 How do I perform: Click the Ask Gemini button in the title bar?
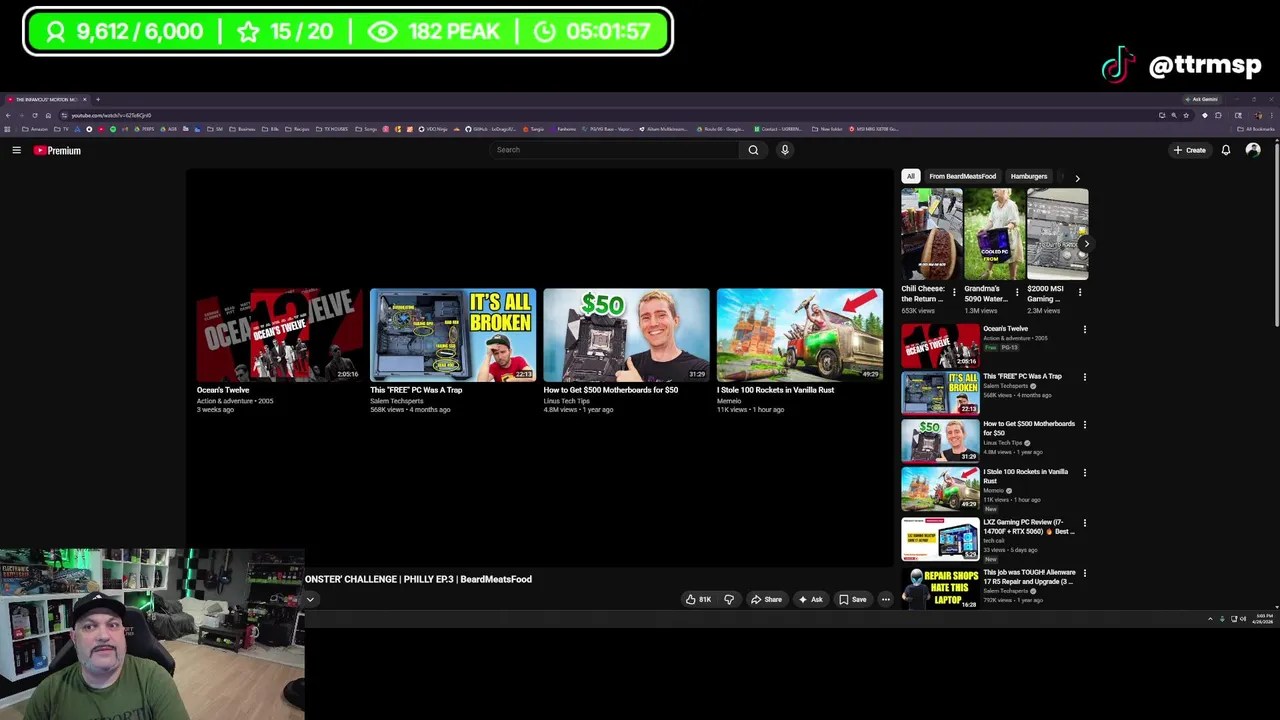pyautogui.click(x=1203, y=99)
